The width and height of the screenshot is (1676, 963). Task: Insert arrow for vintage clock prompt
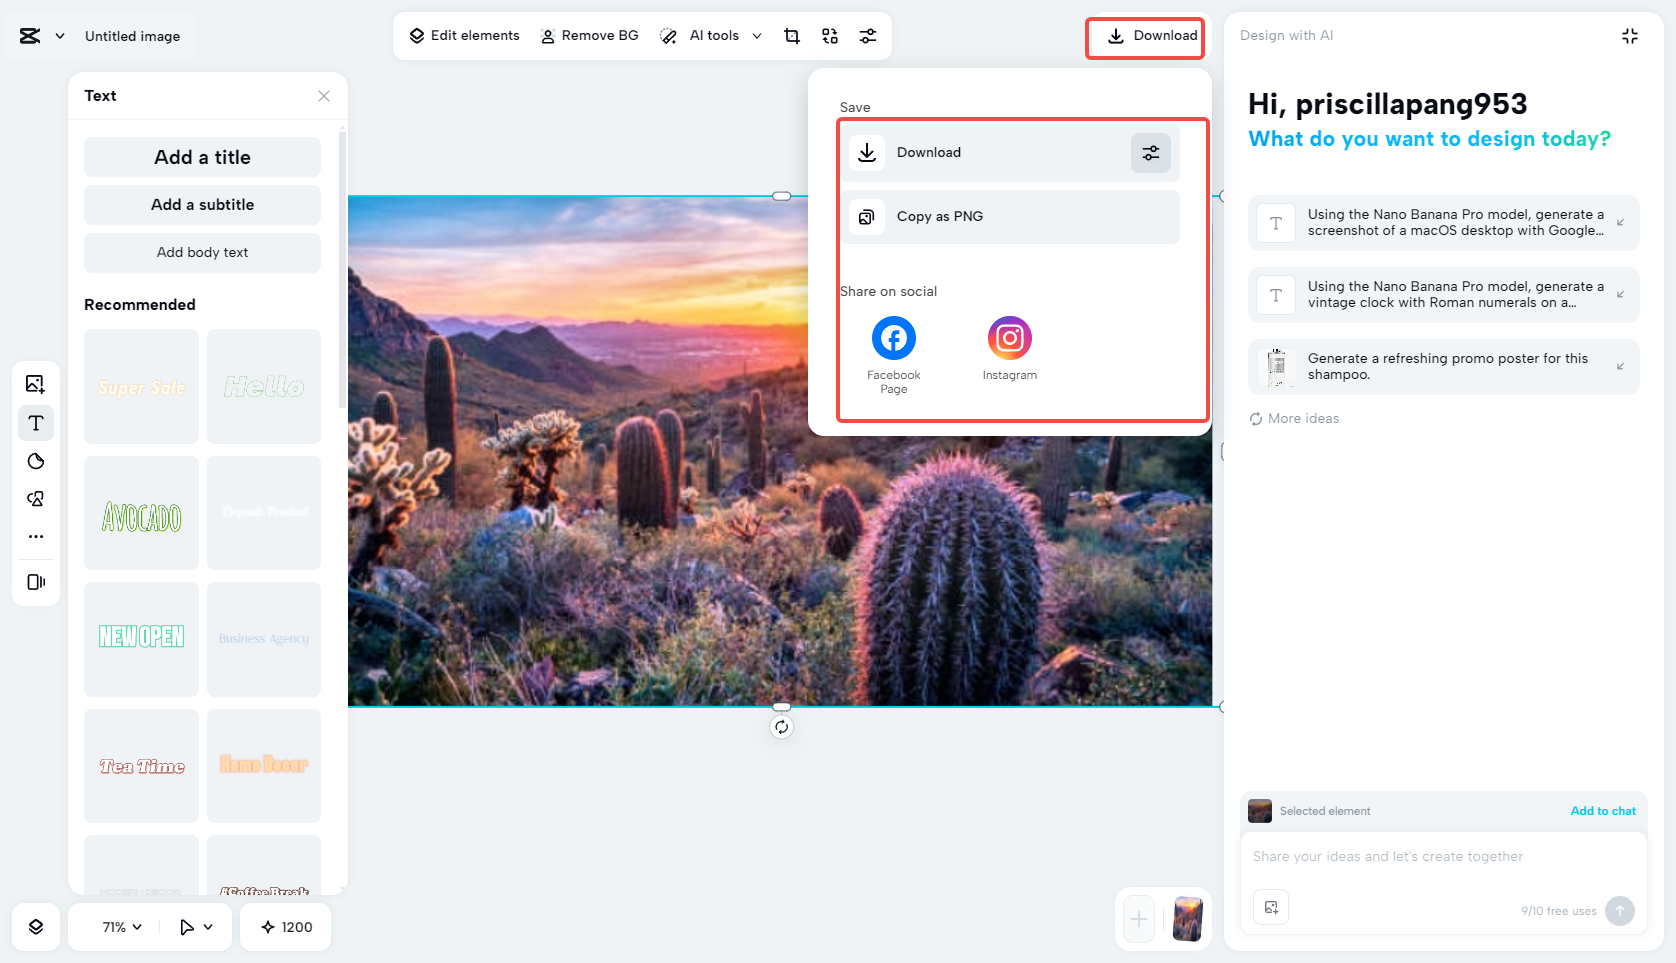click(x=1620, y=295)
